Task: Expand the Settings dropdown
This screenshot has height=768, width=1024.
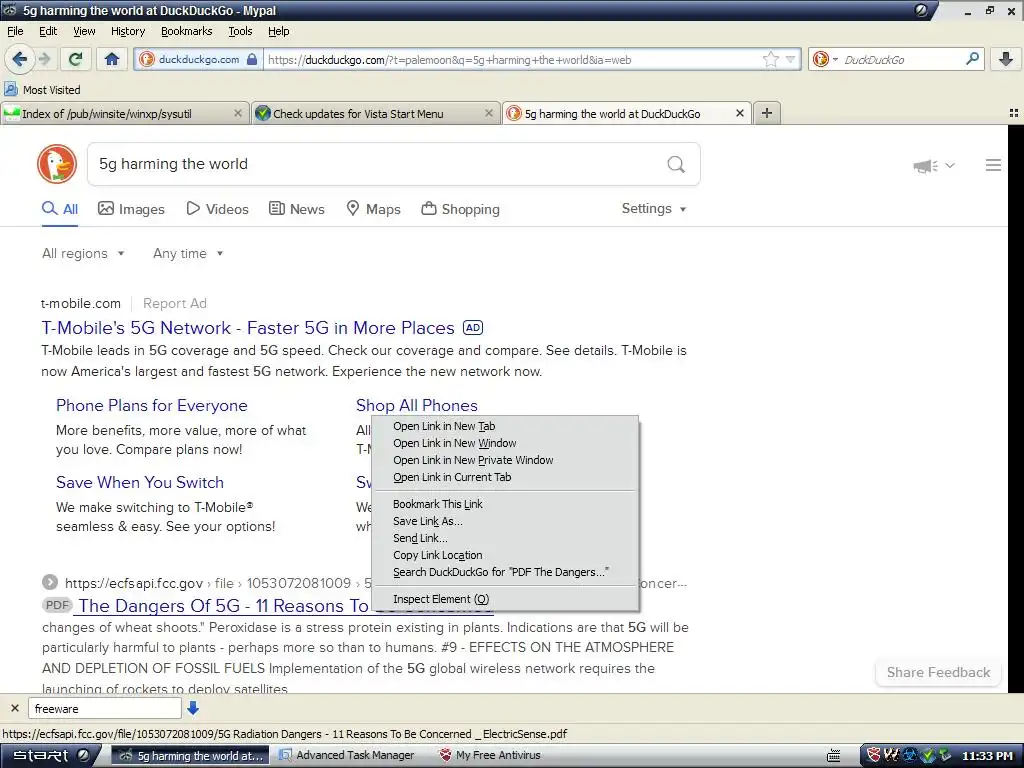Action: (654, 208)
